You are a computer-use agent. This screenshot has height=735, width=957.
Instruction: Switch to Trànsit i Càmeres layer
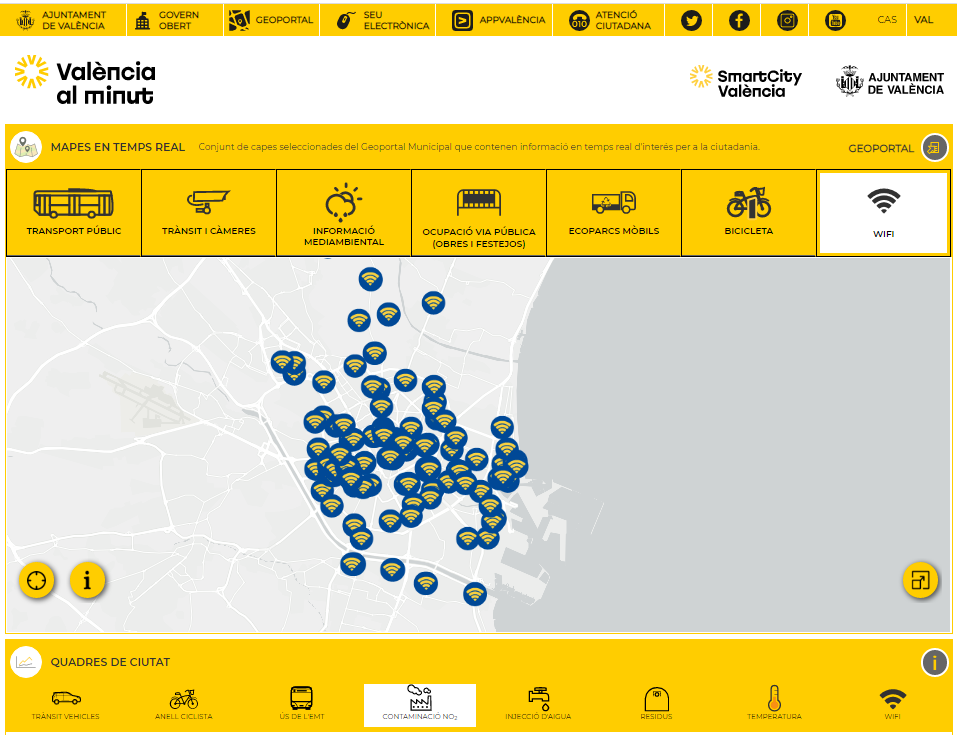pos(209,212)
